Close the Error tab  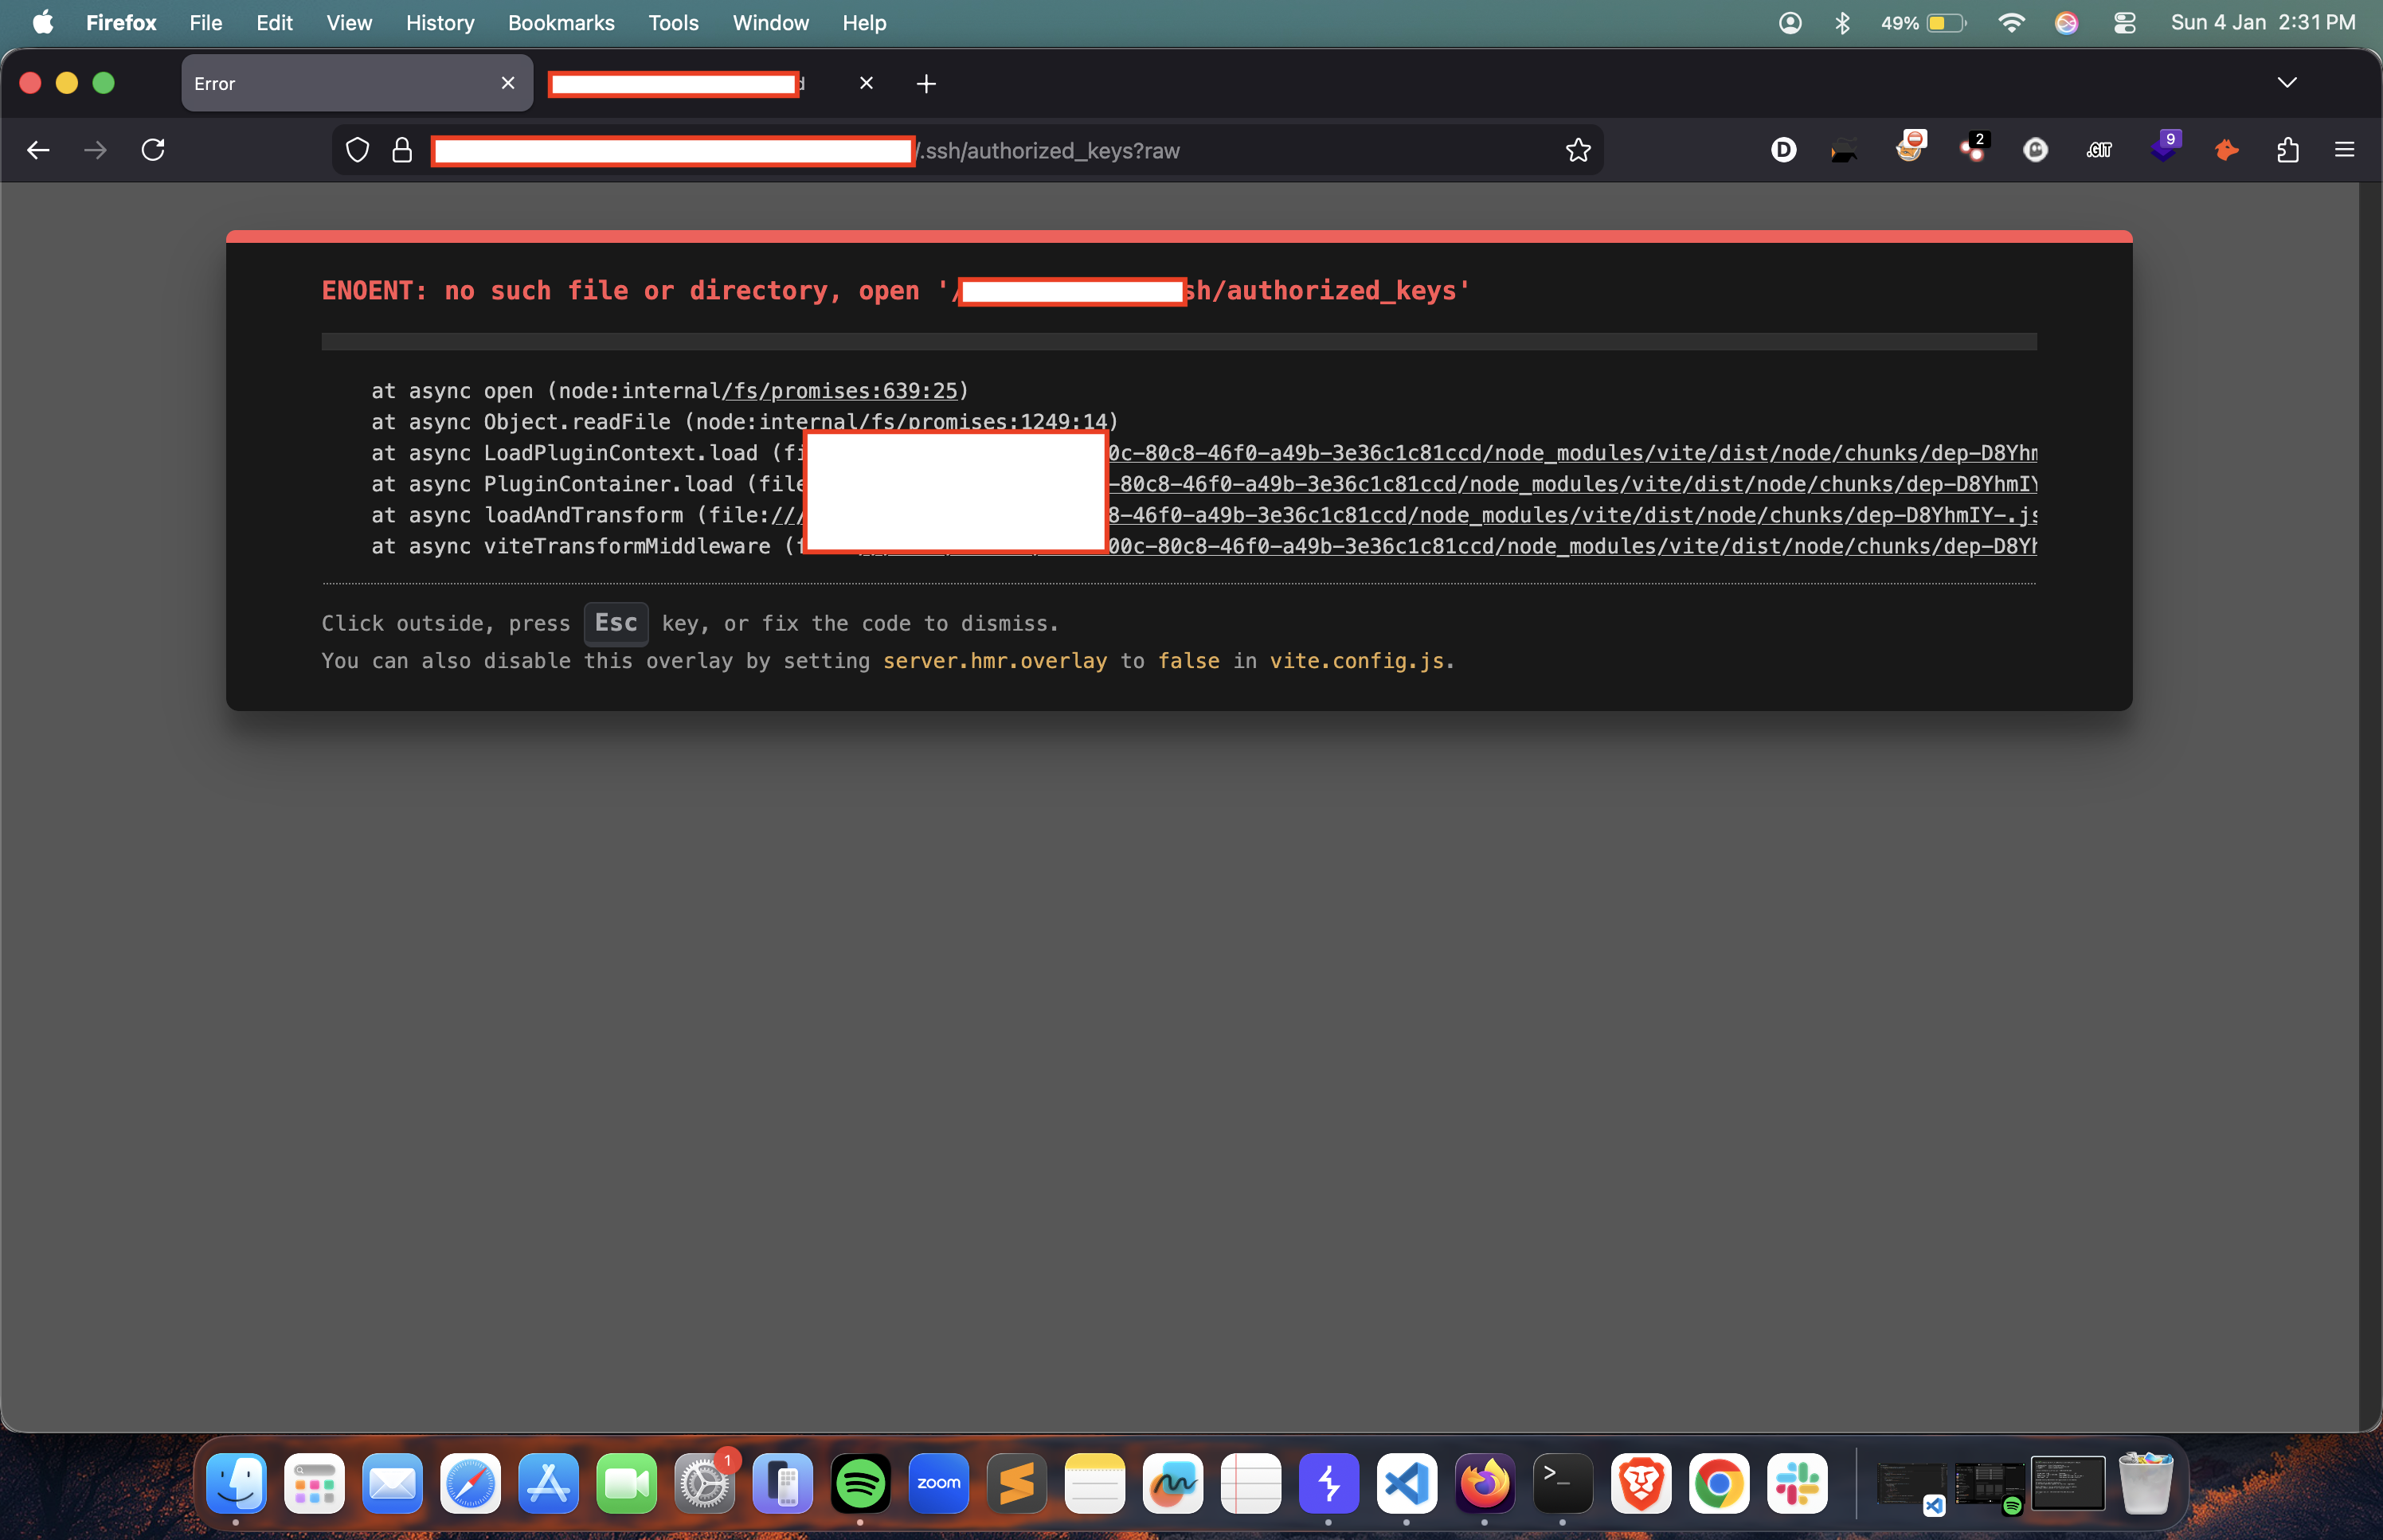coord(508,83)
